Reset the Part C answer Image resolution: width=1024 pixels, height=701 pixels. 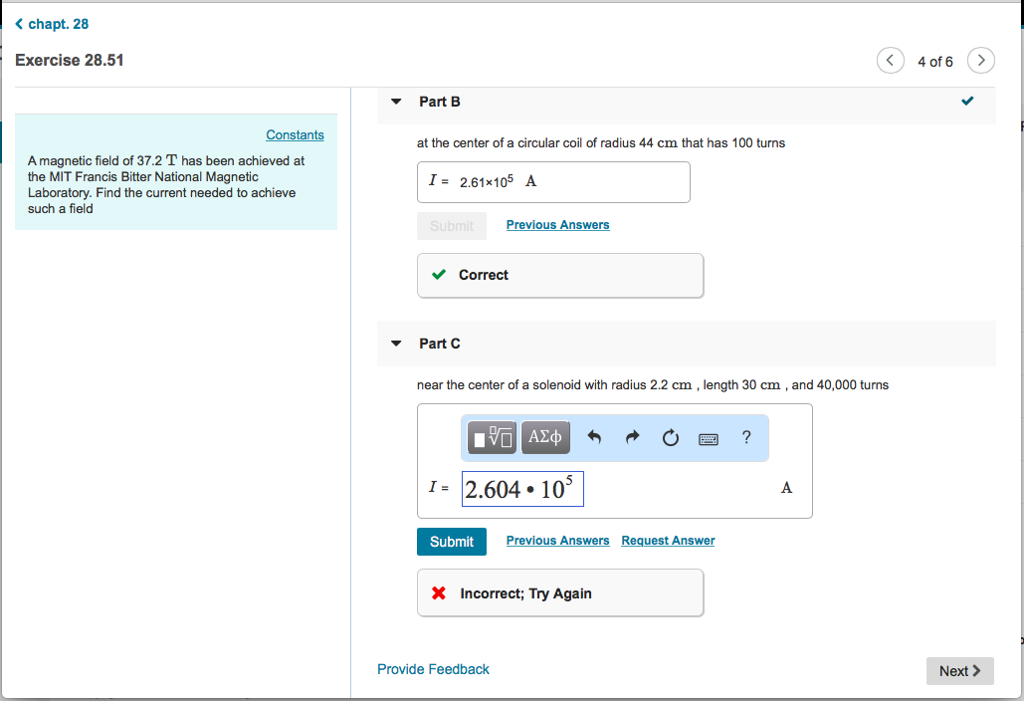click(x=670, y=438)
